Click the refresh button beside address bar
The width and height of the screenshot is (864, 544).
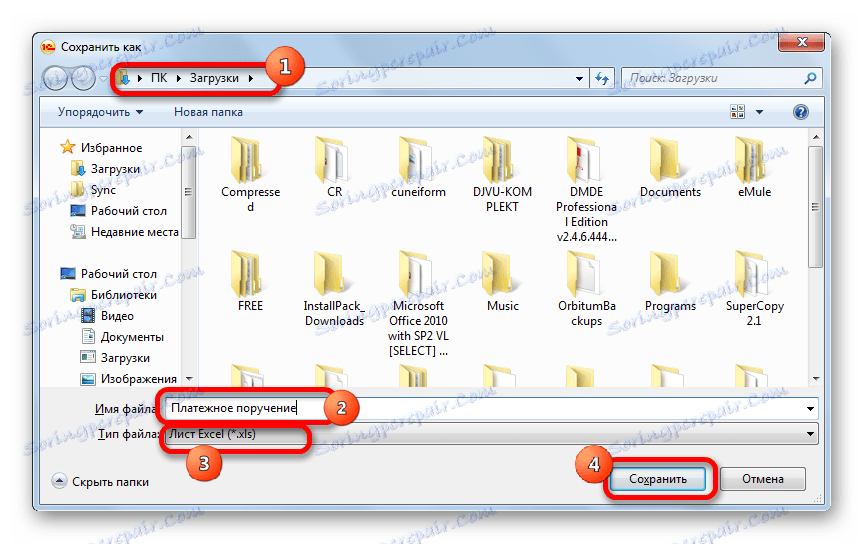coord(602,79)
